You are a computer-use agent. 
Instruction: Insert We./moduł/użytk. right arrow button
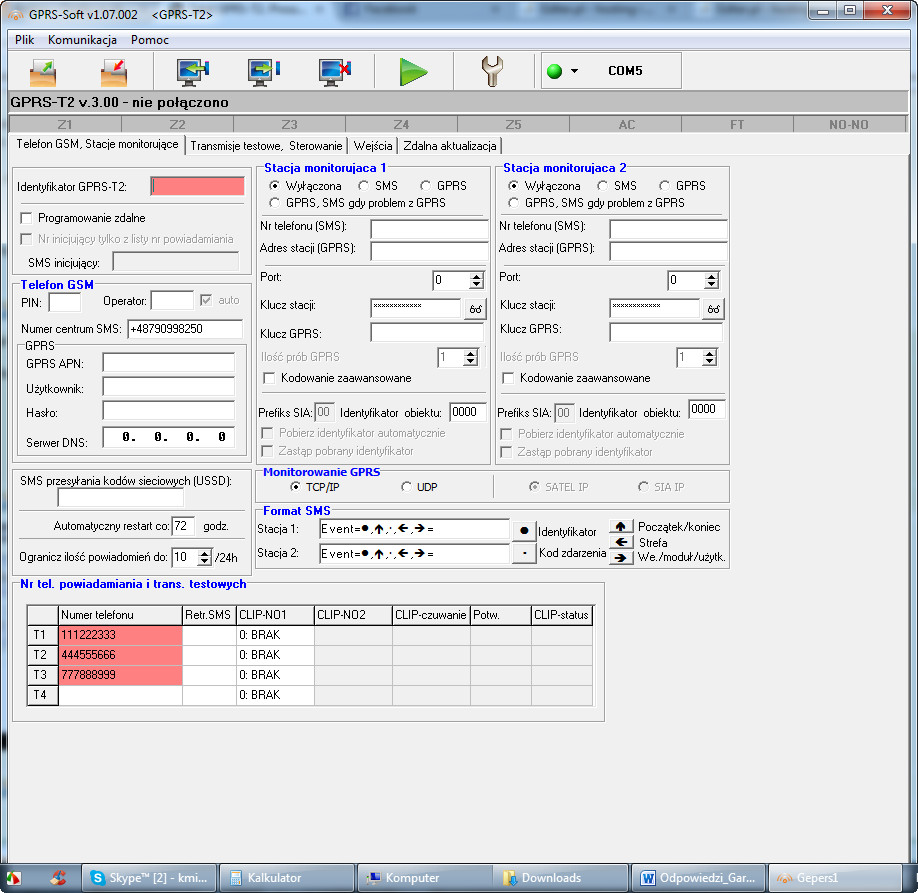(621, 557)
